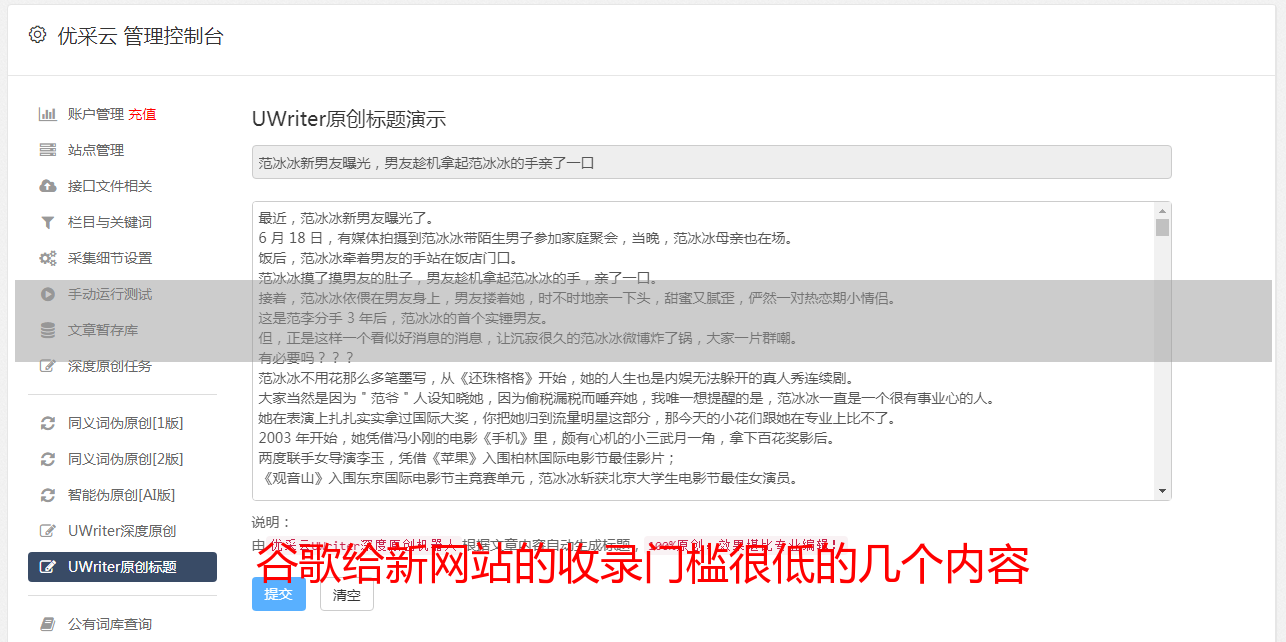Screen dimensions: 1286x642
Task: Click the generated title field at top
Action: click(x=711, y=162)
